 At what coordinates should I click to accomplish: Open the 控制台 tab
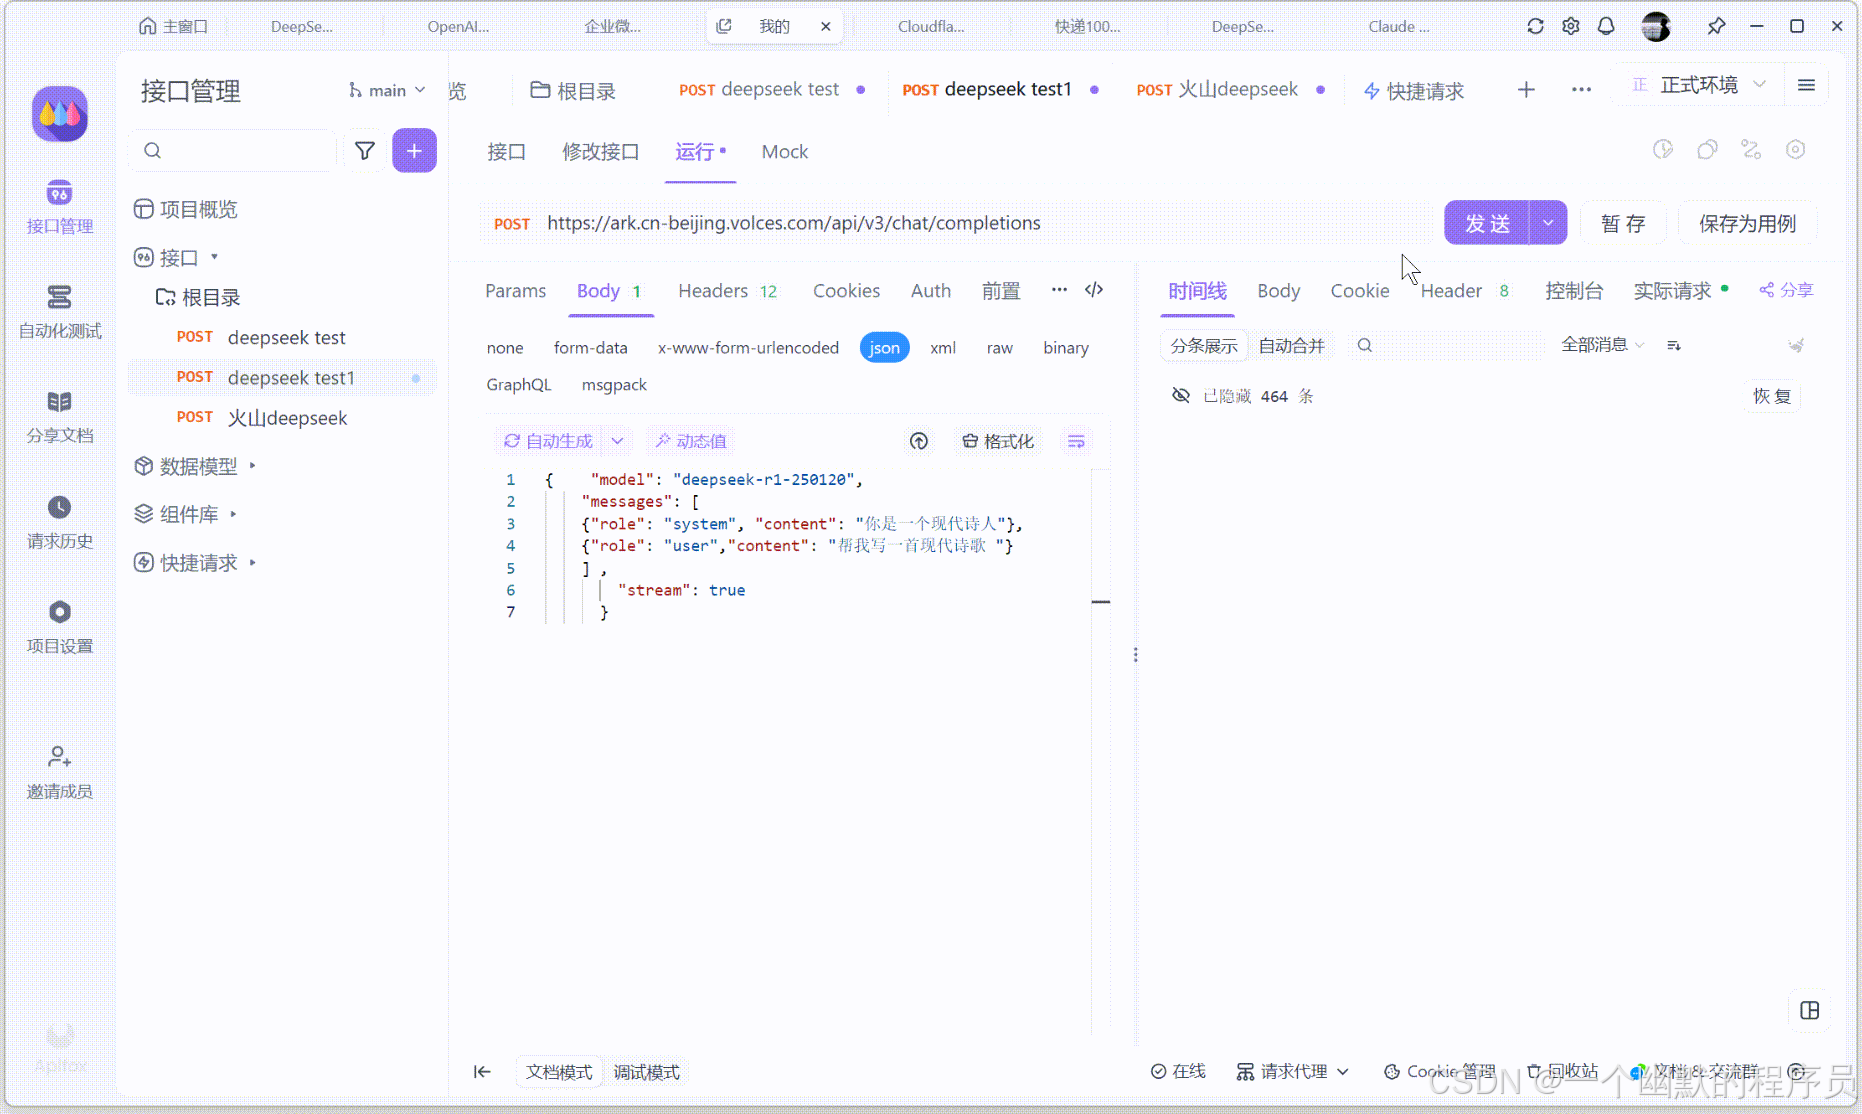1574,291
